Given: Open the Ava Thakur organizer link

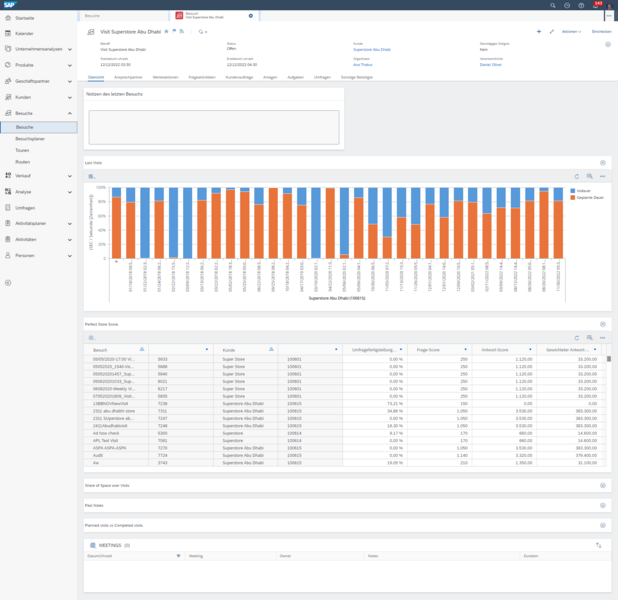Looking at the screenshot, I should pyautogui.click(x=363, y=65).
